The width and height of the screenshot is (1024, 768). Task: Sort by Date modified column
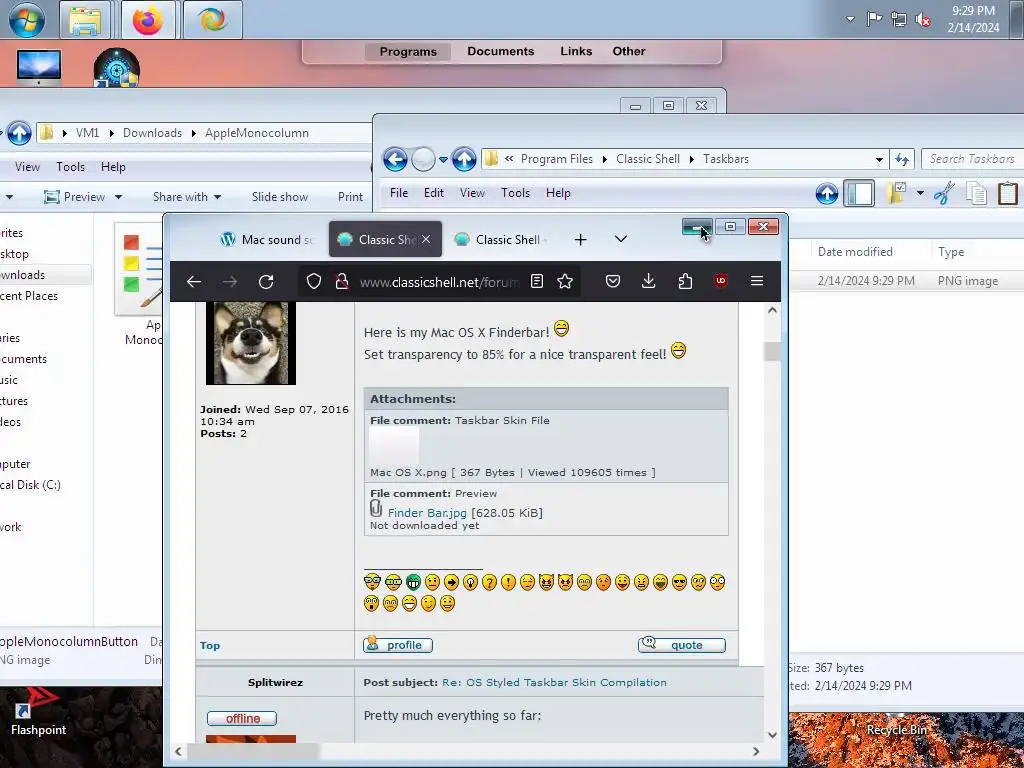point(855,251)
